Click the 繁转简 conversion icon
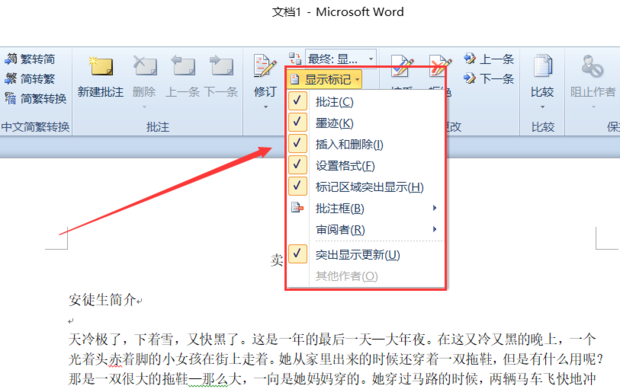The height and width of the screenshot is (389, 620). [x=11, y=59]
